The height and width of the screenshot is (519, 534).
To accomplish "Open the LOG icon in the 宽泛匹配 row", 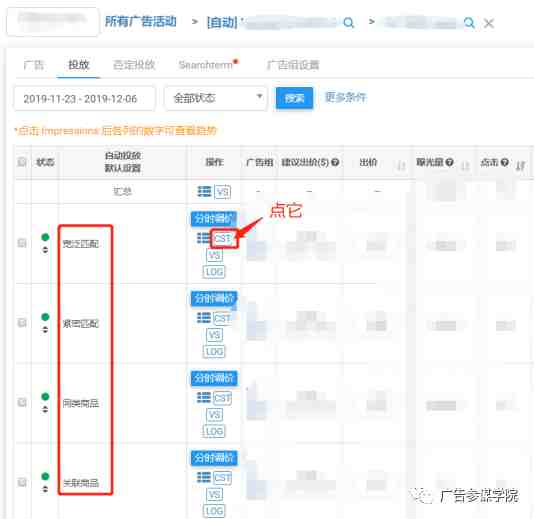I will tap(214, 272).
